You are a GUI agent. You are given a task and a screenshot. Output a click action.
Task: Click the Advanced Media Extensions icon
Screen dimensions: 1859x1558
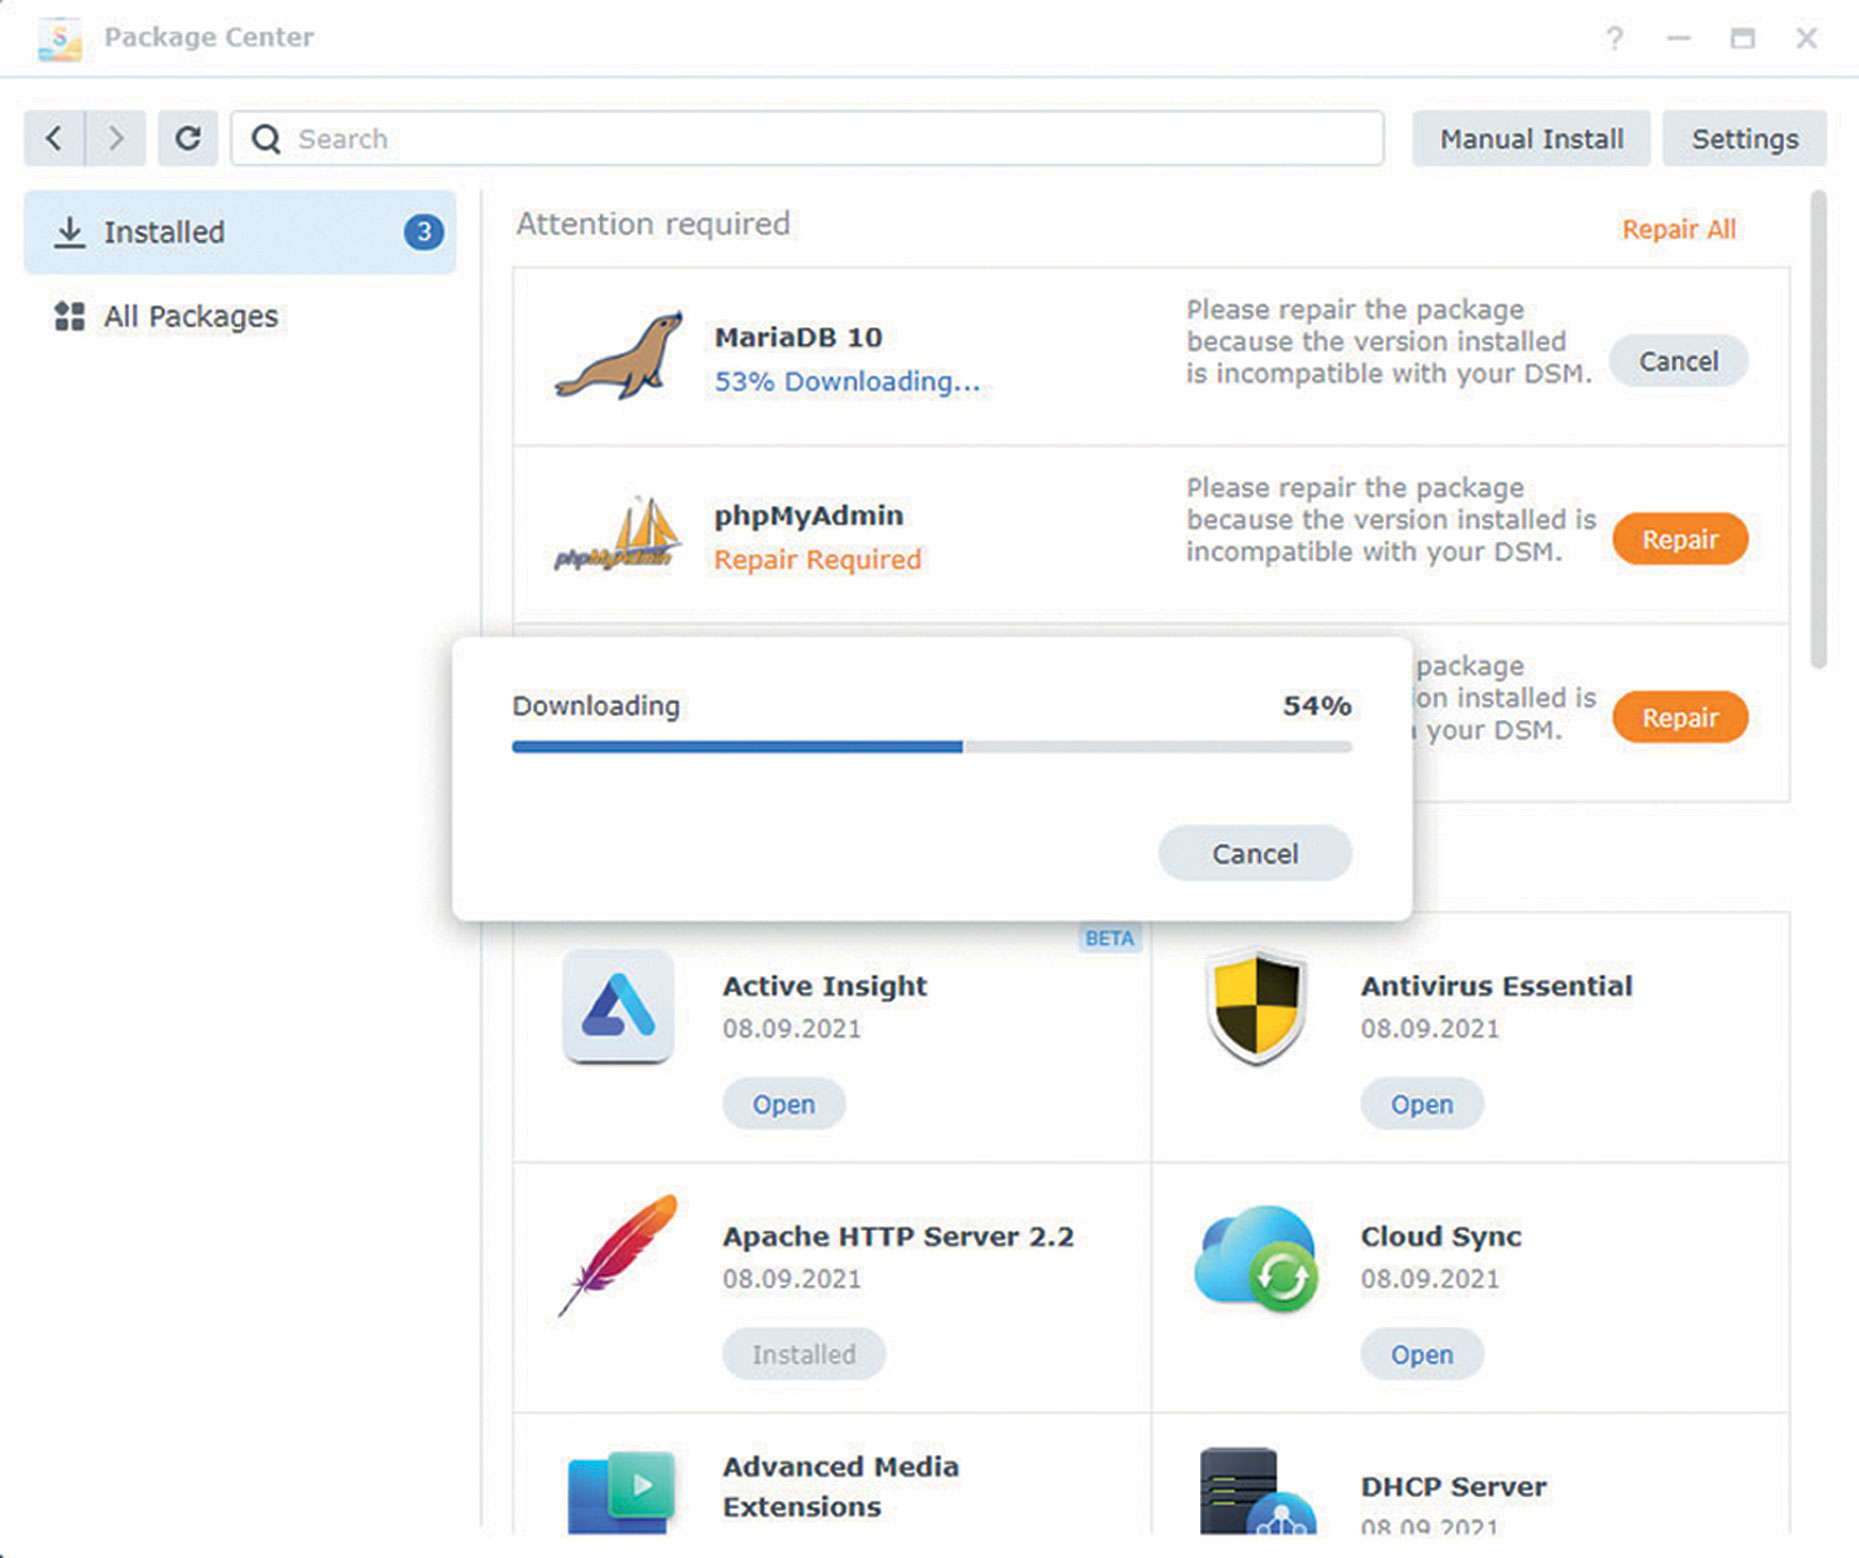tap(620, 1490)
